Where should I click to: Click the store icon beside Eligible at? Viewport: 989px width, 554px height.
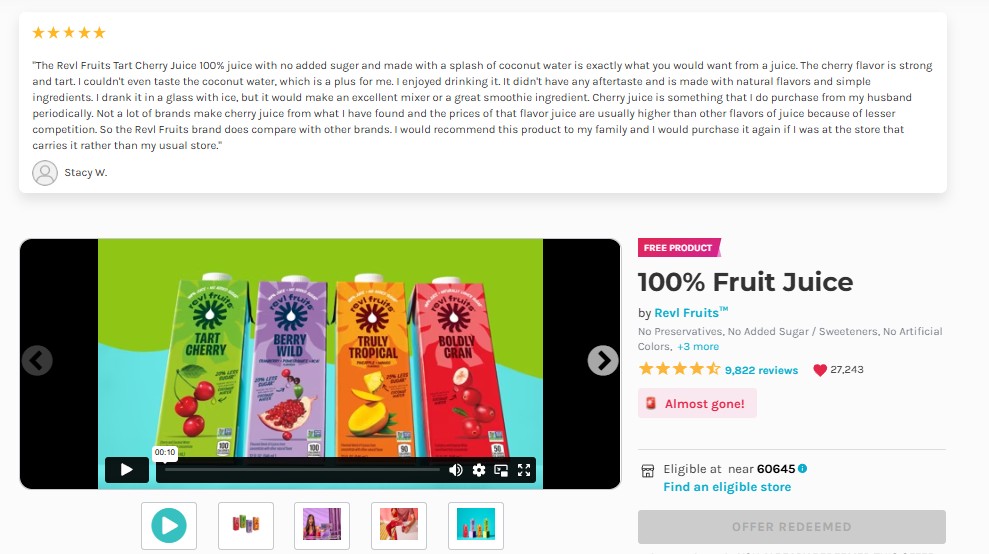point(648,471)
